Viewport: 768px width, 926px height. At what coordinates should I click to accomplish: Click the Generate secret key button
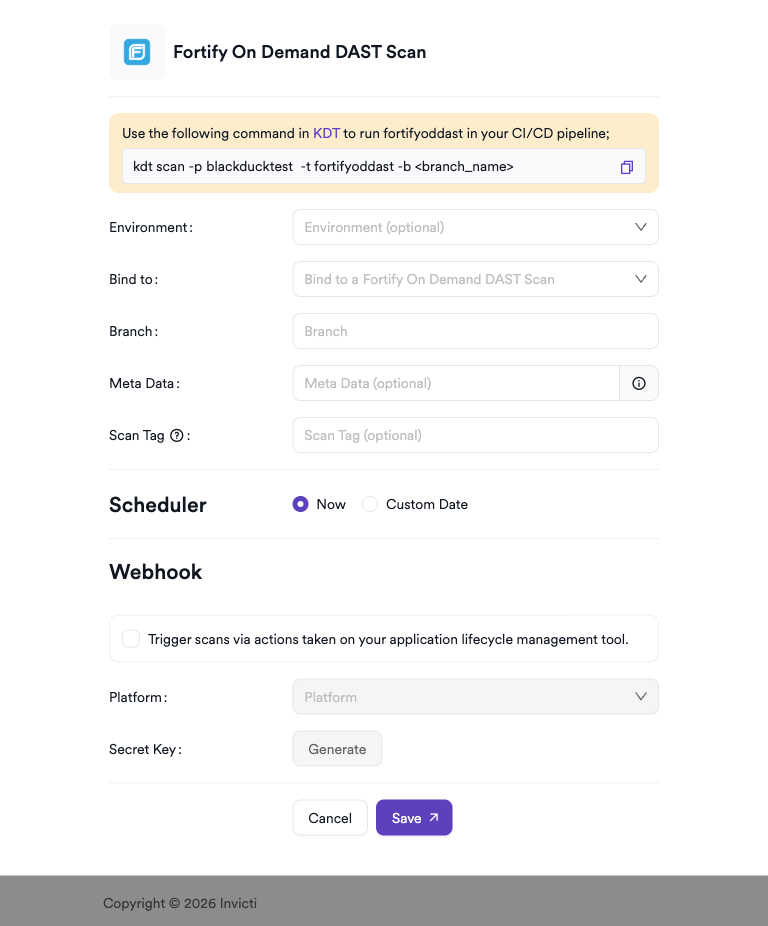337,749
